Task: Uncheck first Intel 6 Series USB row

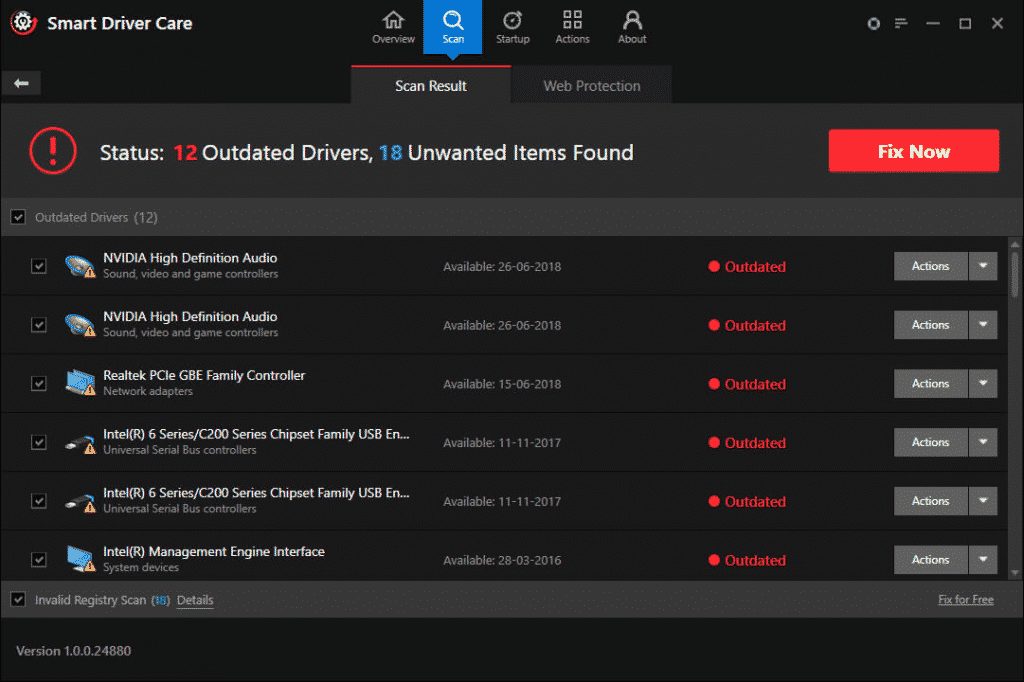Action: point(39,442)
